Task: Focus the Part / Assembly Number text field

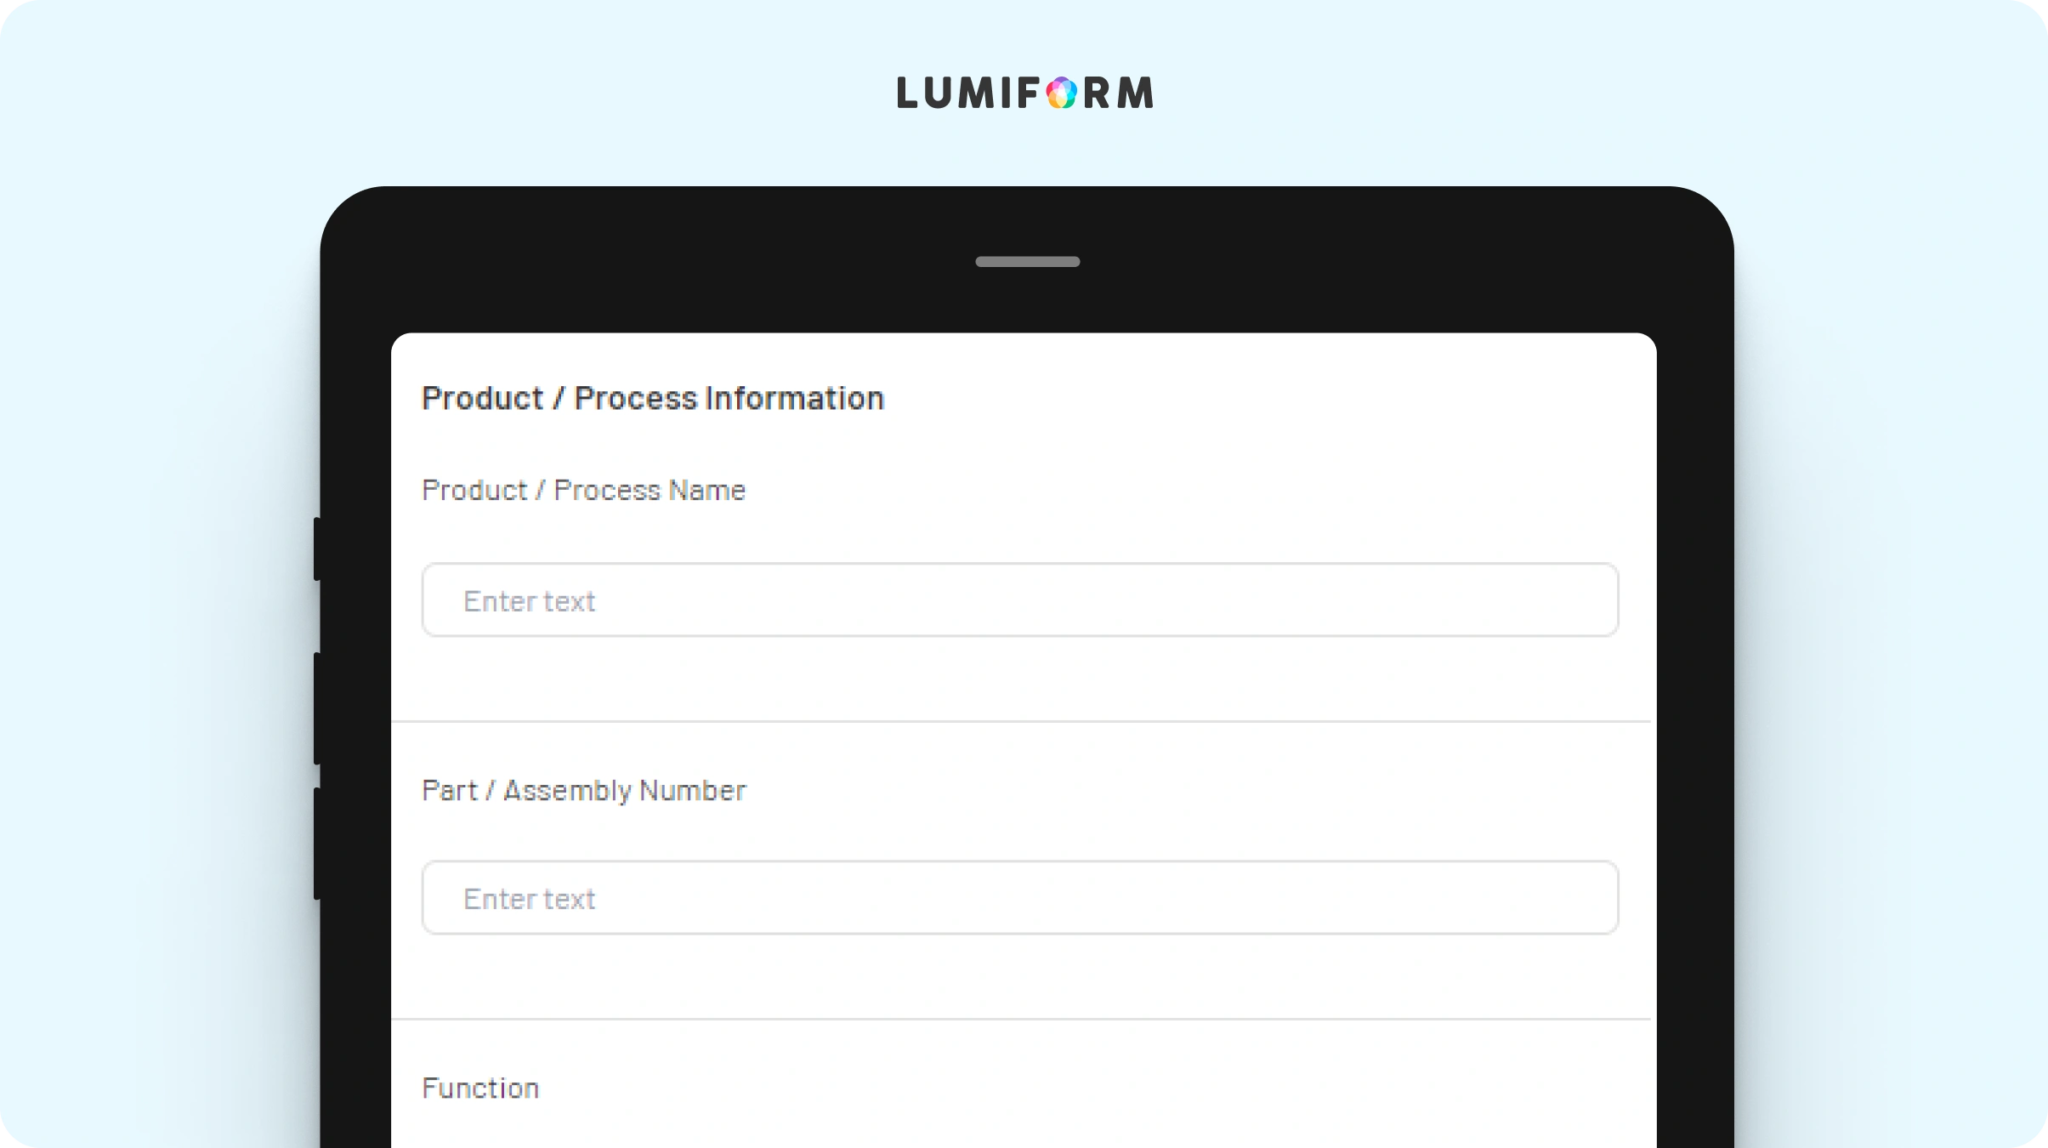Action: coord(1020,898)
